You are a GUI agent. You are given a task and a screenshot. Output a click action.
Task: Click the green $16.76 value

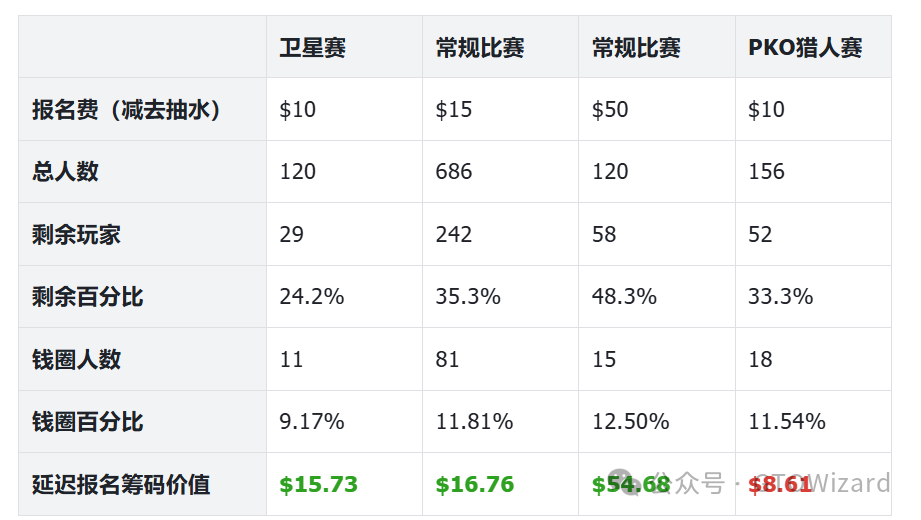click(474, 485)
